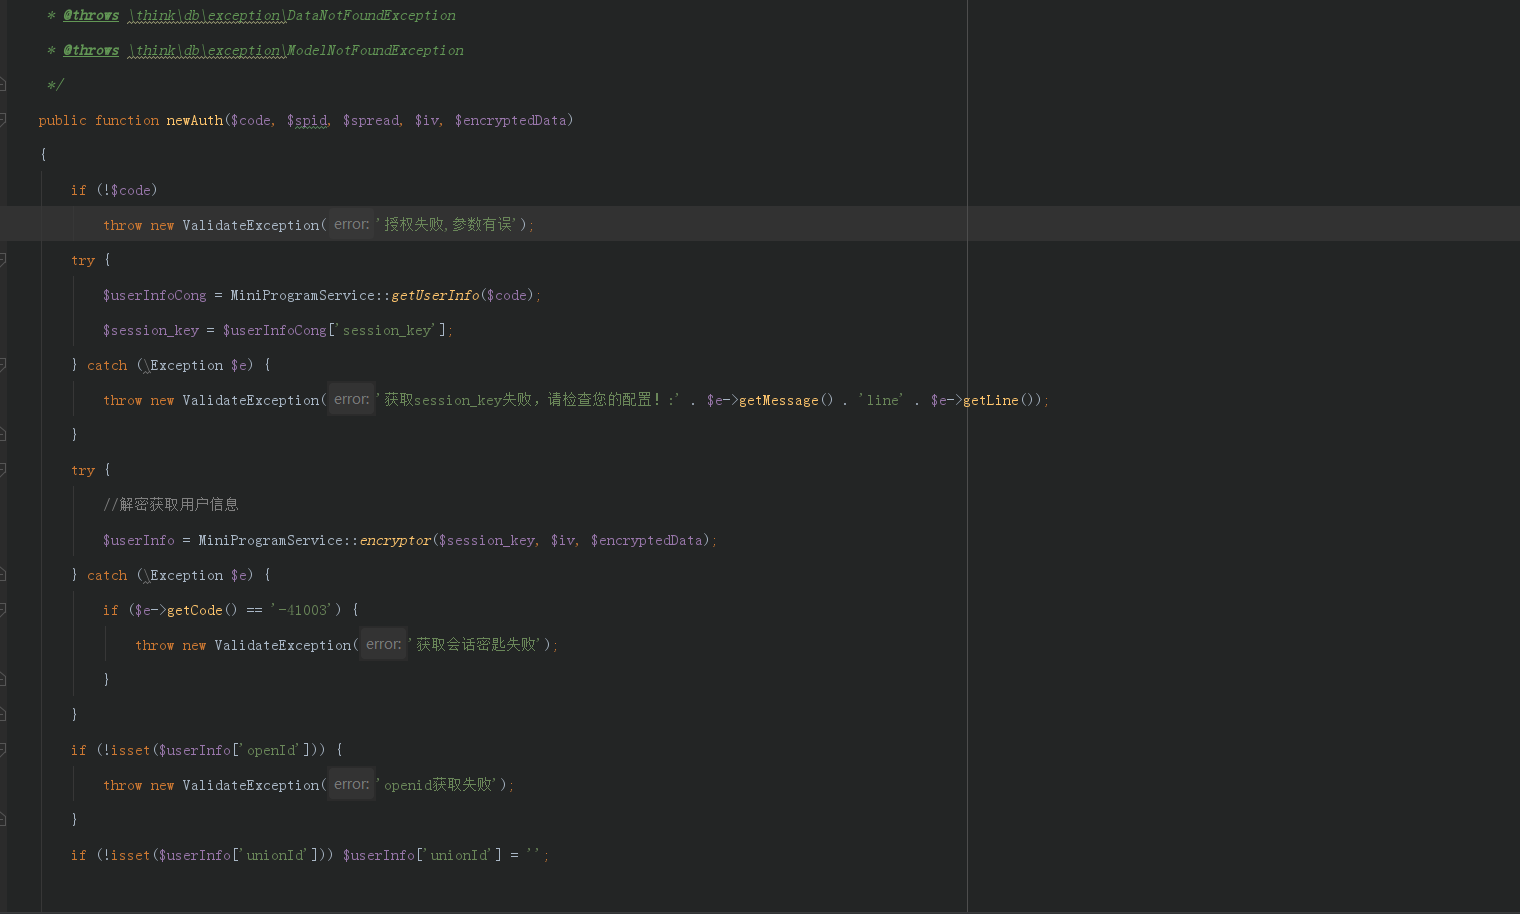Click the $userInfoCong variable assignment
The width and height of the screenshot is (1520, 914).
(x=154, y=295)
